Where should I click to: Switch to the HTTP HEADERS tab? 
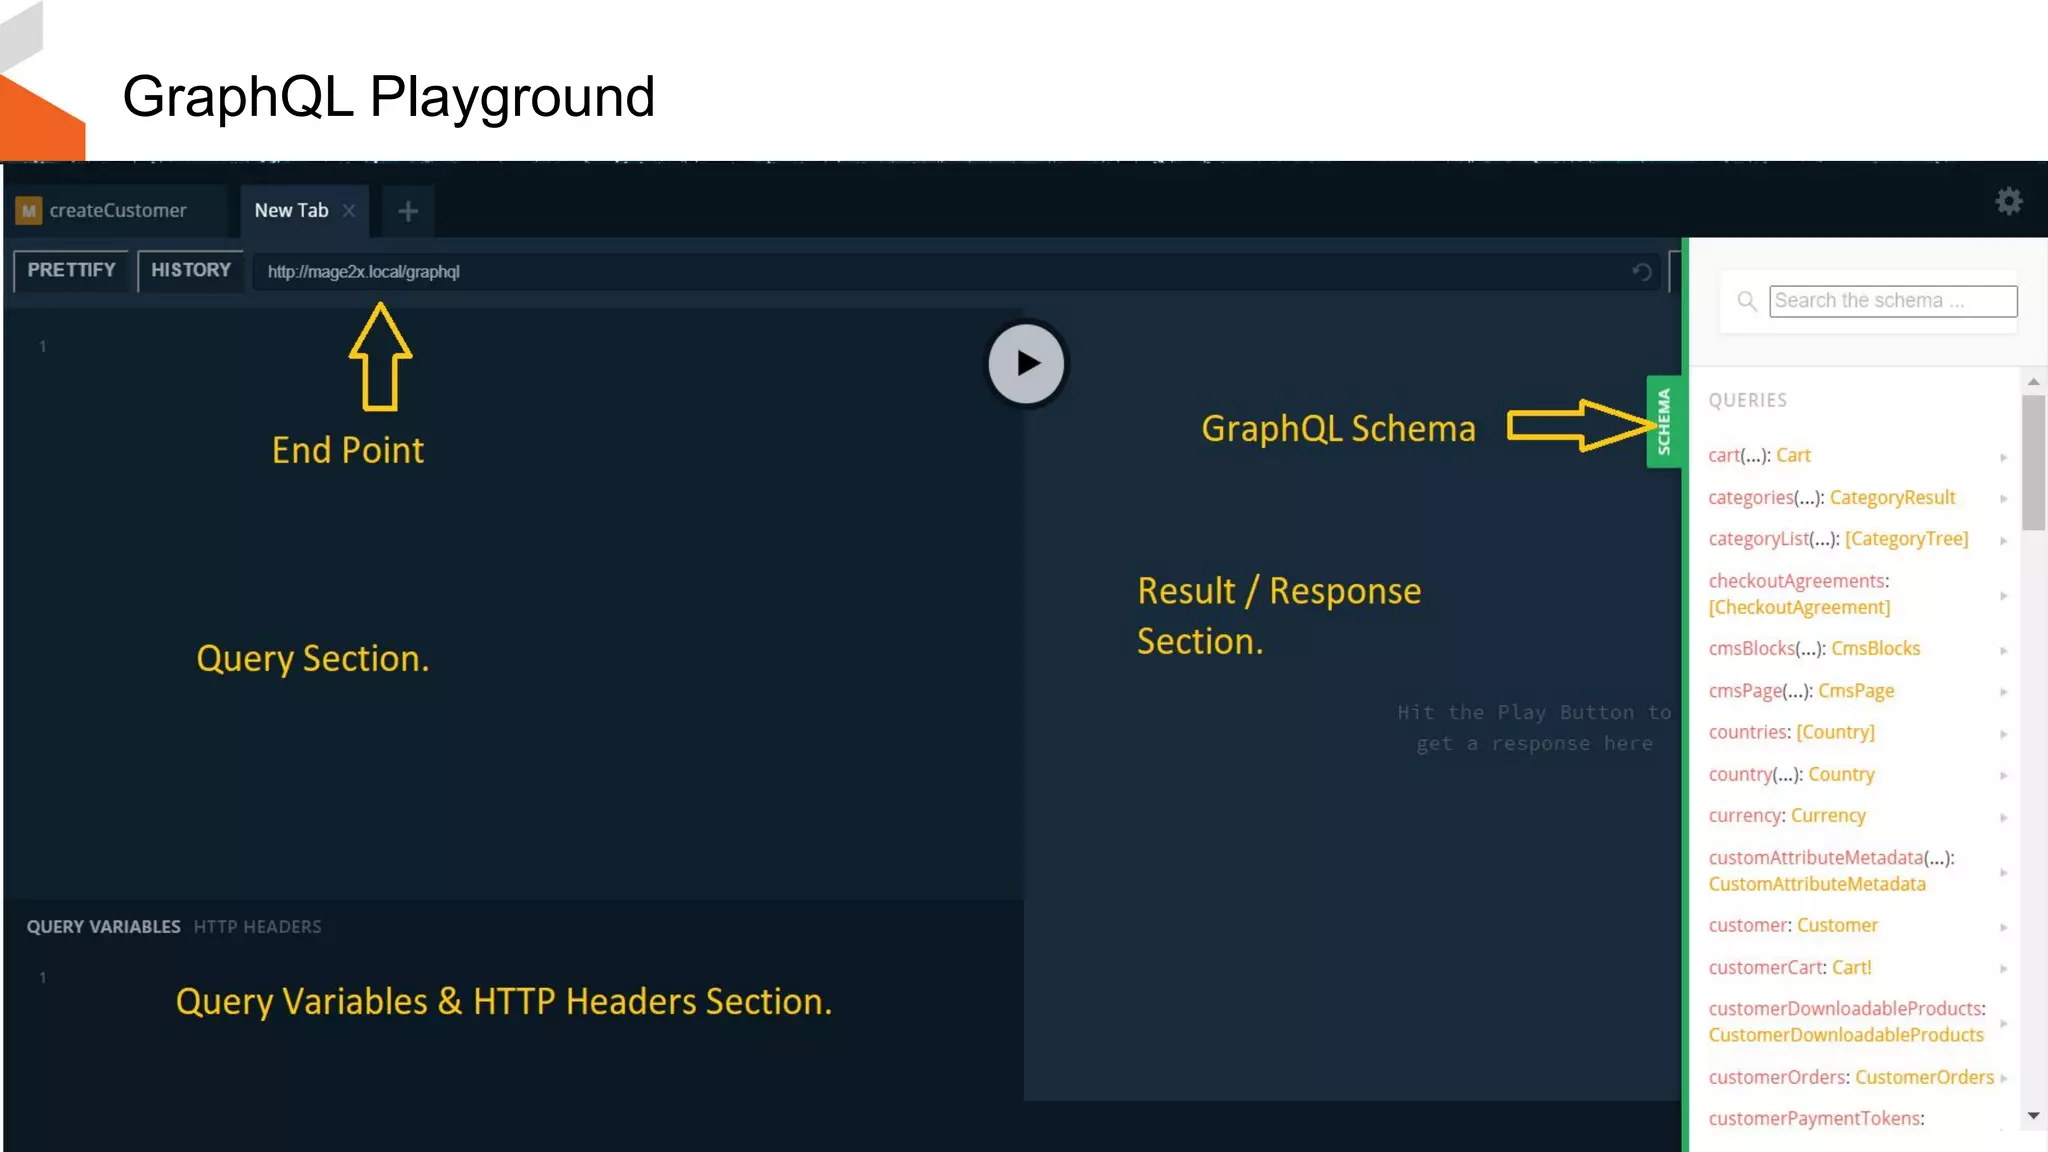point(257,927)
